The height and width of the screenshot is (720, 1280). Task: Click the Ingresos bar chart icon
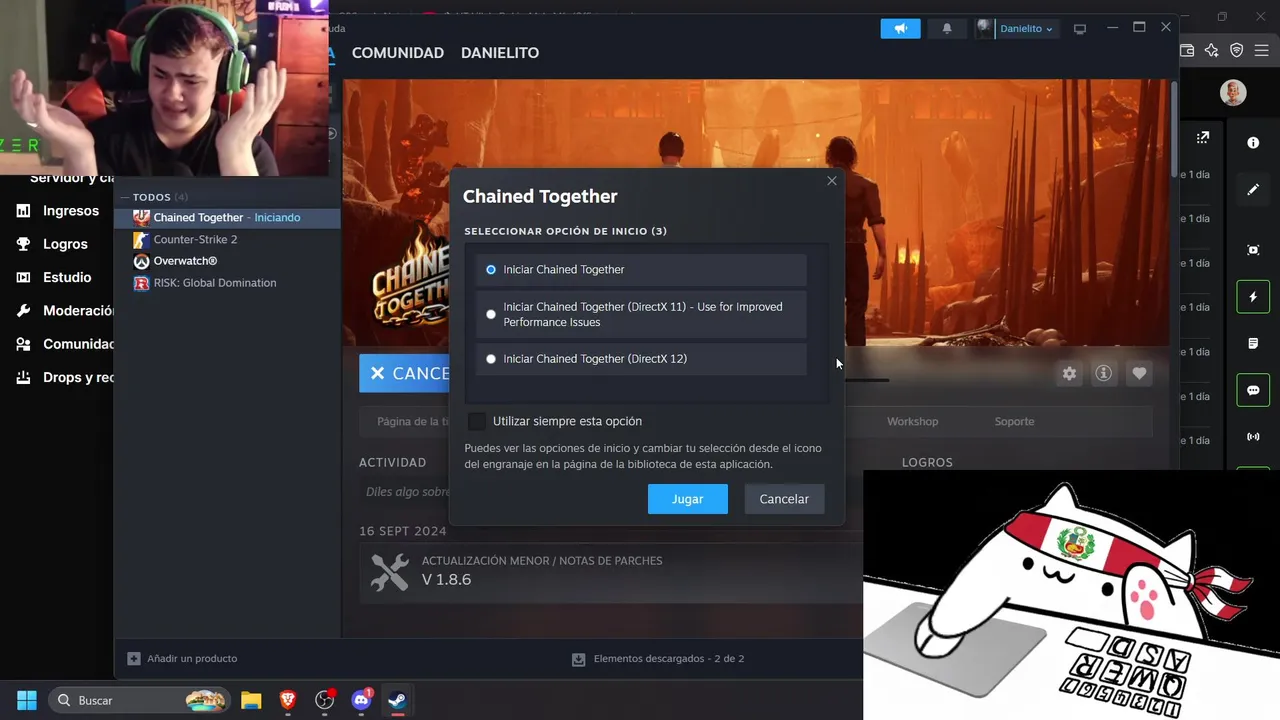[23, 211]
